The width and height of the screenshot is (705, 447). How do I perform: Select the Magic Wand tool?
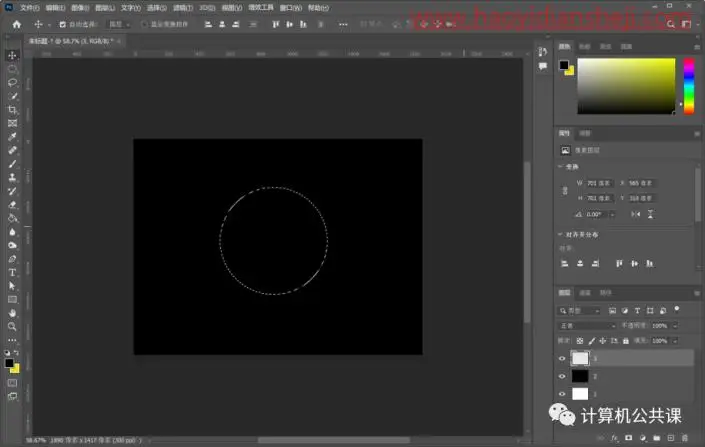coord(12,96)
